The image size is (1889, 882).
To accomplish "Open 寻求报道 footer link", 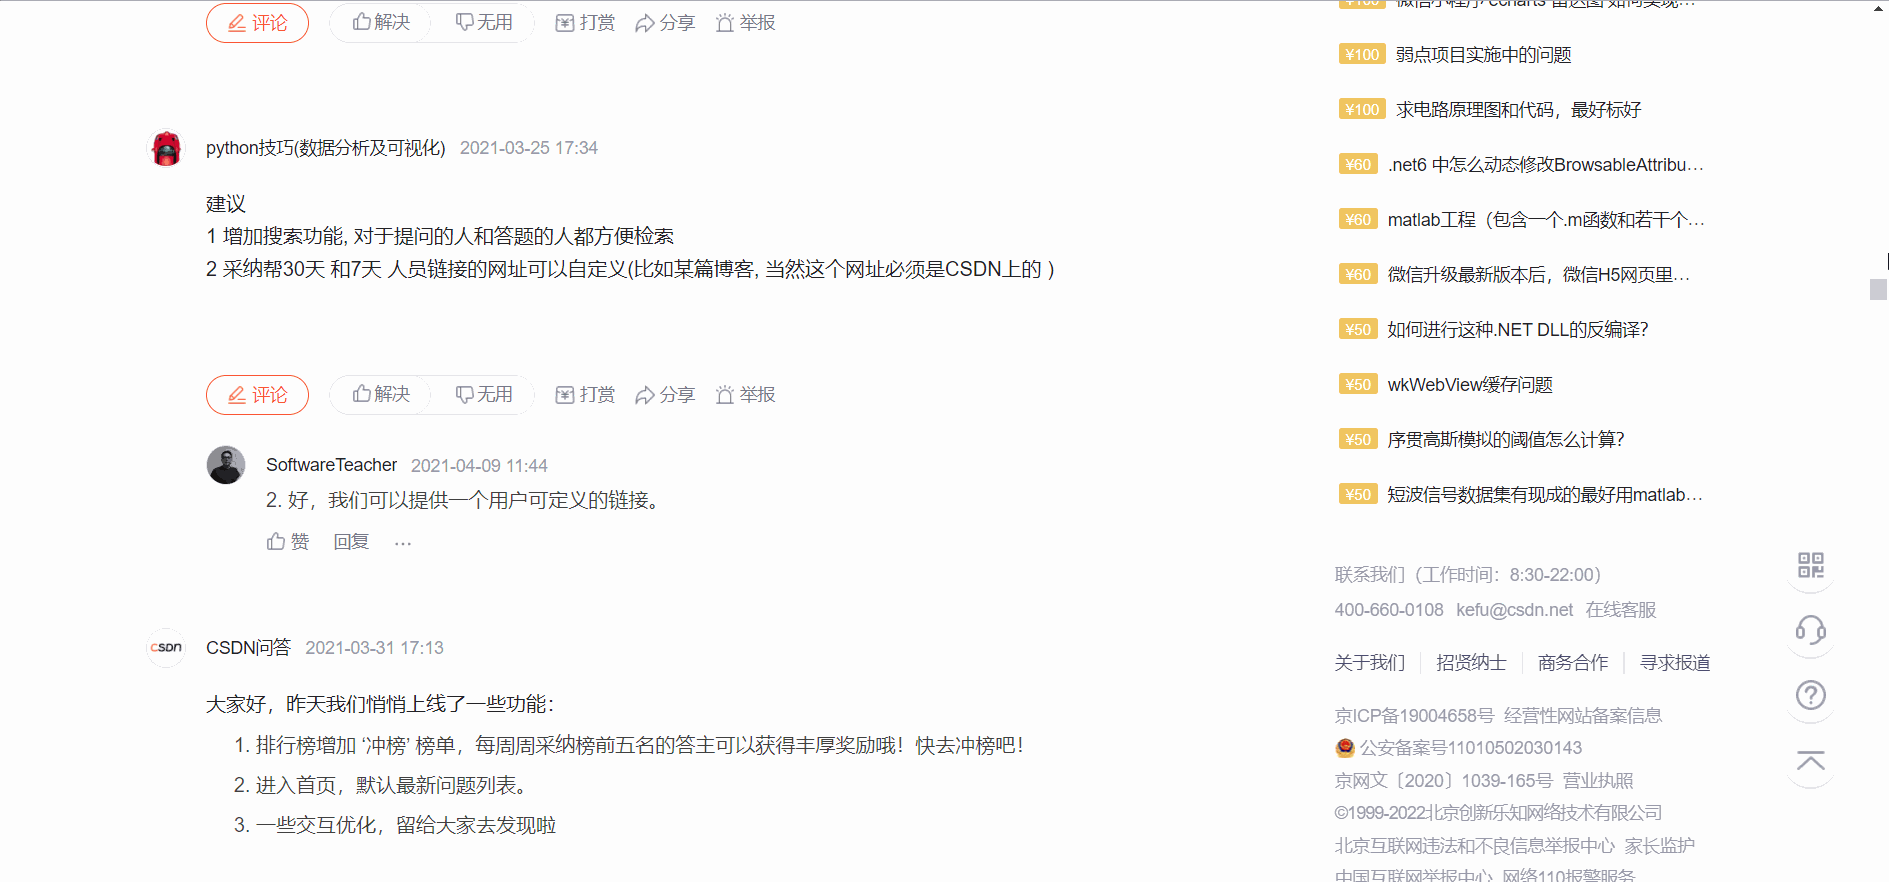I will 1675,663.
